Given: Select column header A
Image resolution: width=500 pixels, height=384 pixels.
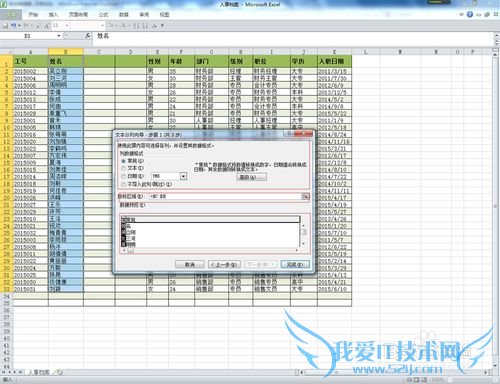Looking at the screenshot, I should pyautogui.click(x=31, y=52).
